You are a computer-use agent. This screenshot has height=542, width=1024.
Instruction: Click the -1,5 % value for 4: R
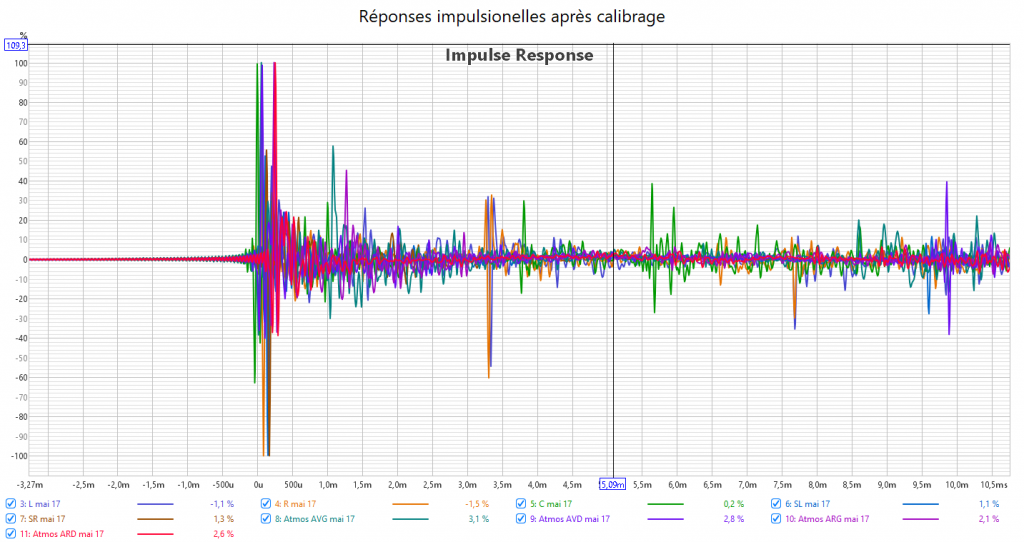pos(477,504)
